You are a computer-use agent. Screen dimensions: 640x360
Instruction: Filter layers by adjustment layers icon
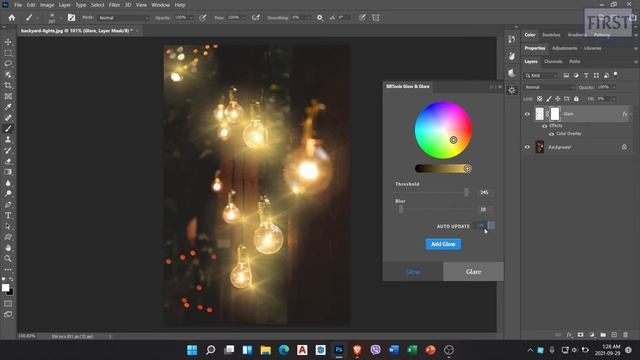pos(576,76)
